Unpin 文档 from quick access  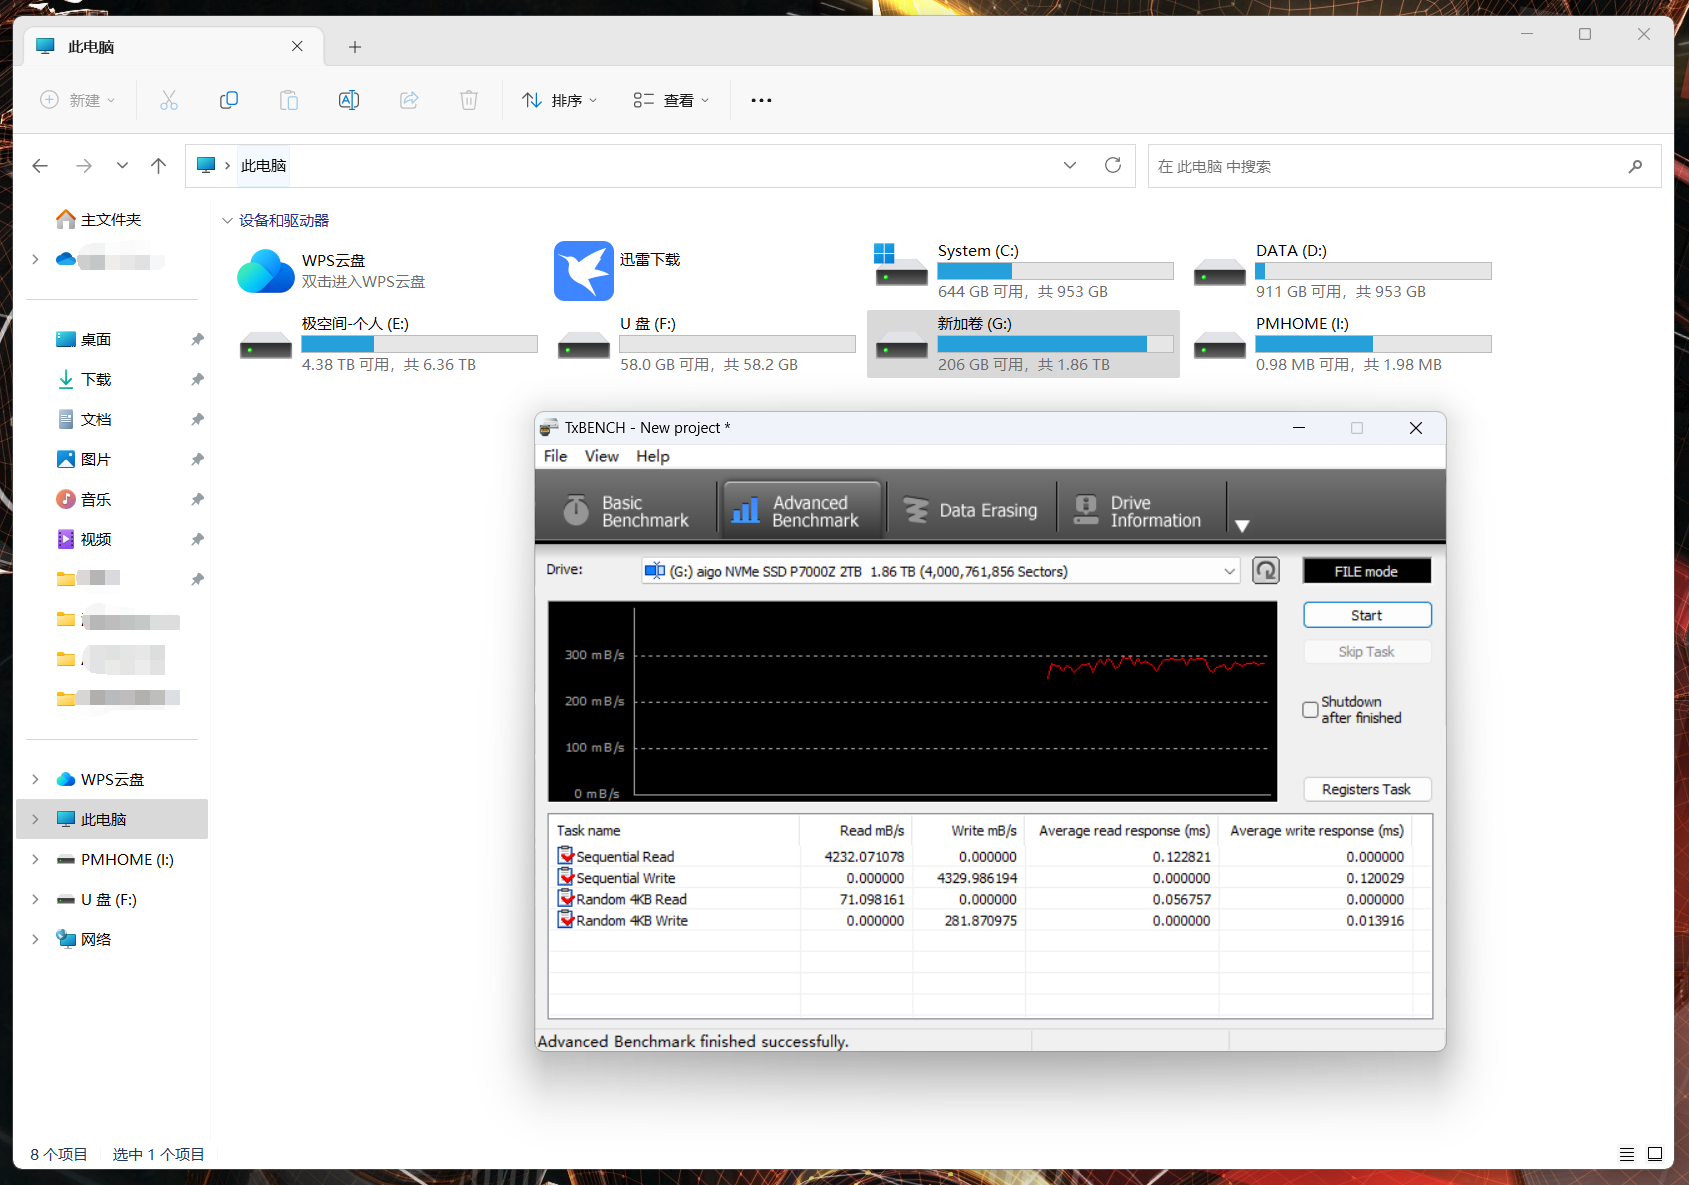[197, 420]
